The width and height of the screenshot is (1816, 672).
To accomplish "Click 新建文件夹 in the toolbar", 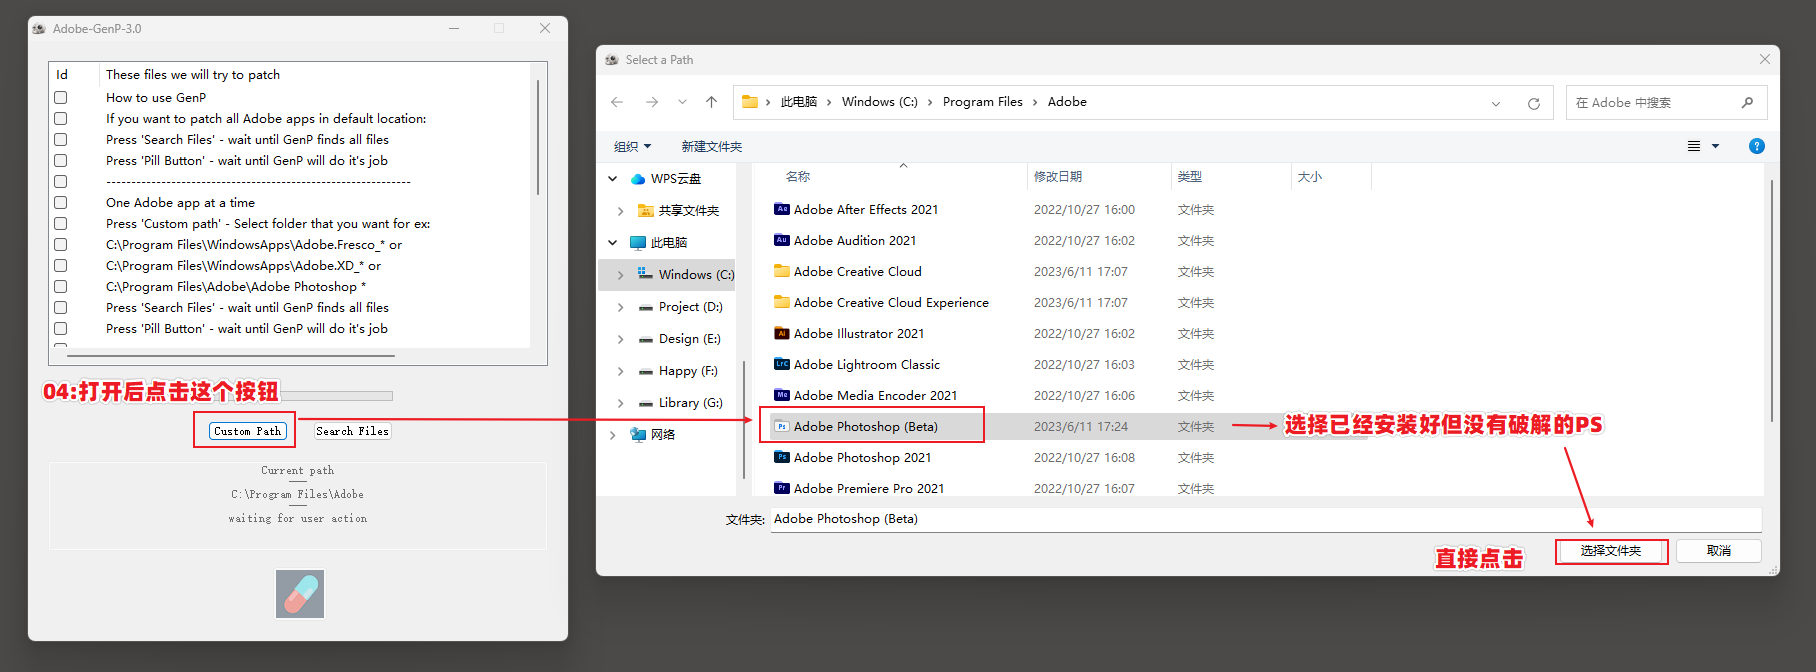I will click(711, 146).
